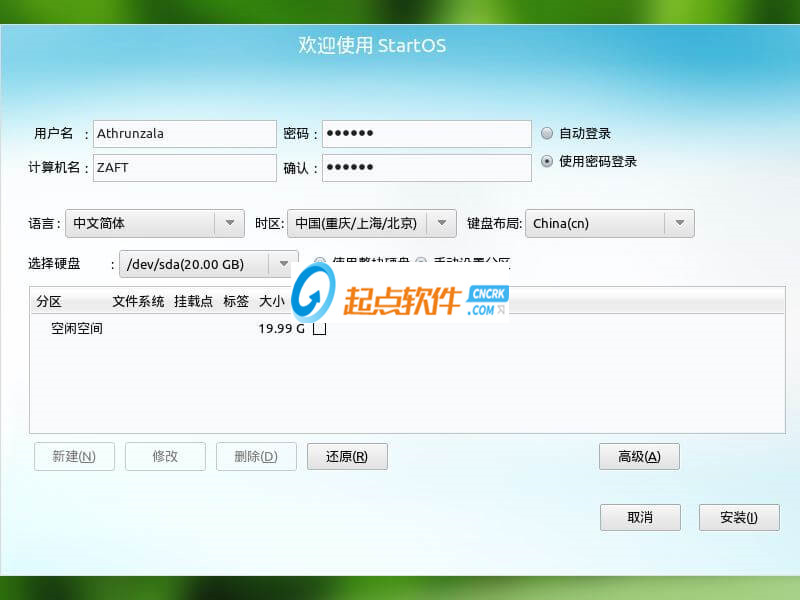This screenshot has width=800, height=600.
Task: Click the 删除(D) button
Action: tap(256, 456)
